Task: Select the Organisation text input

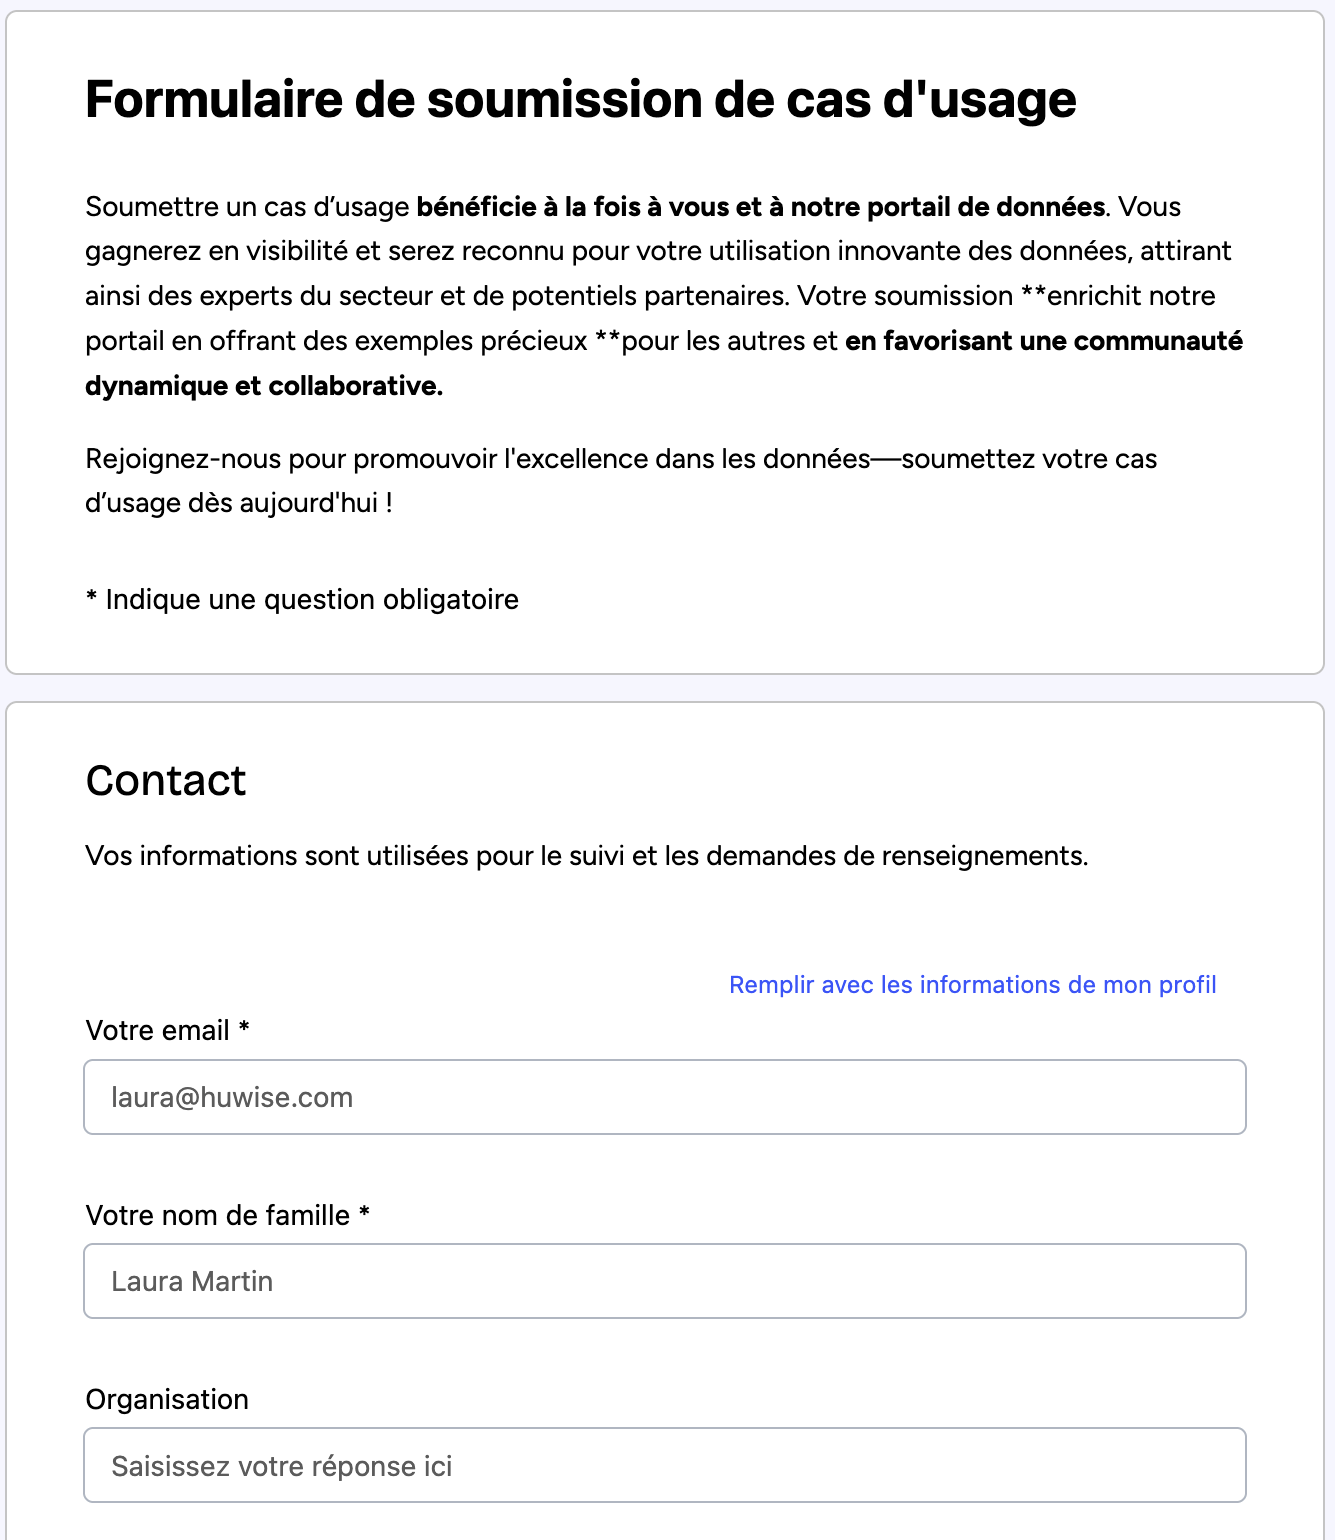Action: (x=665, y=1465)
